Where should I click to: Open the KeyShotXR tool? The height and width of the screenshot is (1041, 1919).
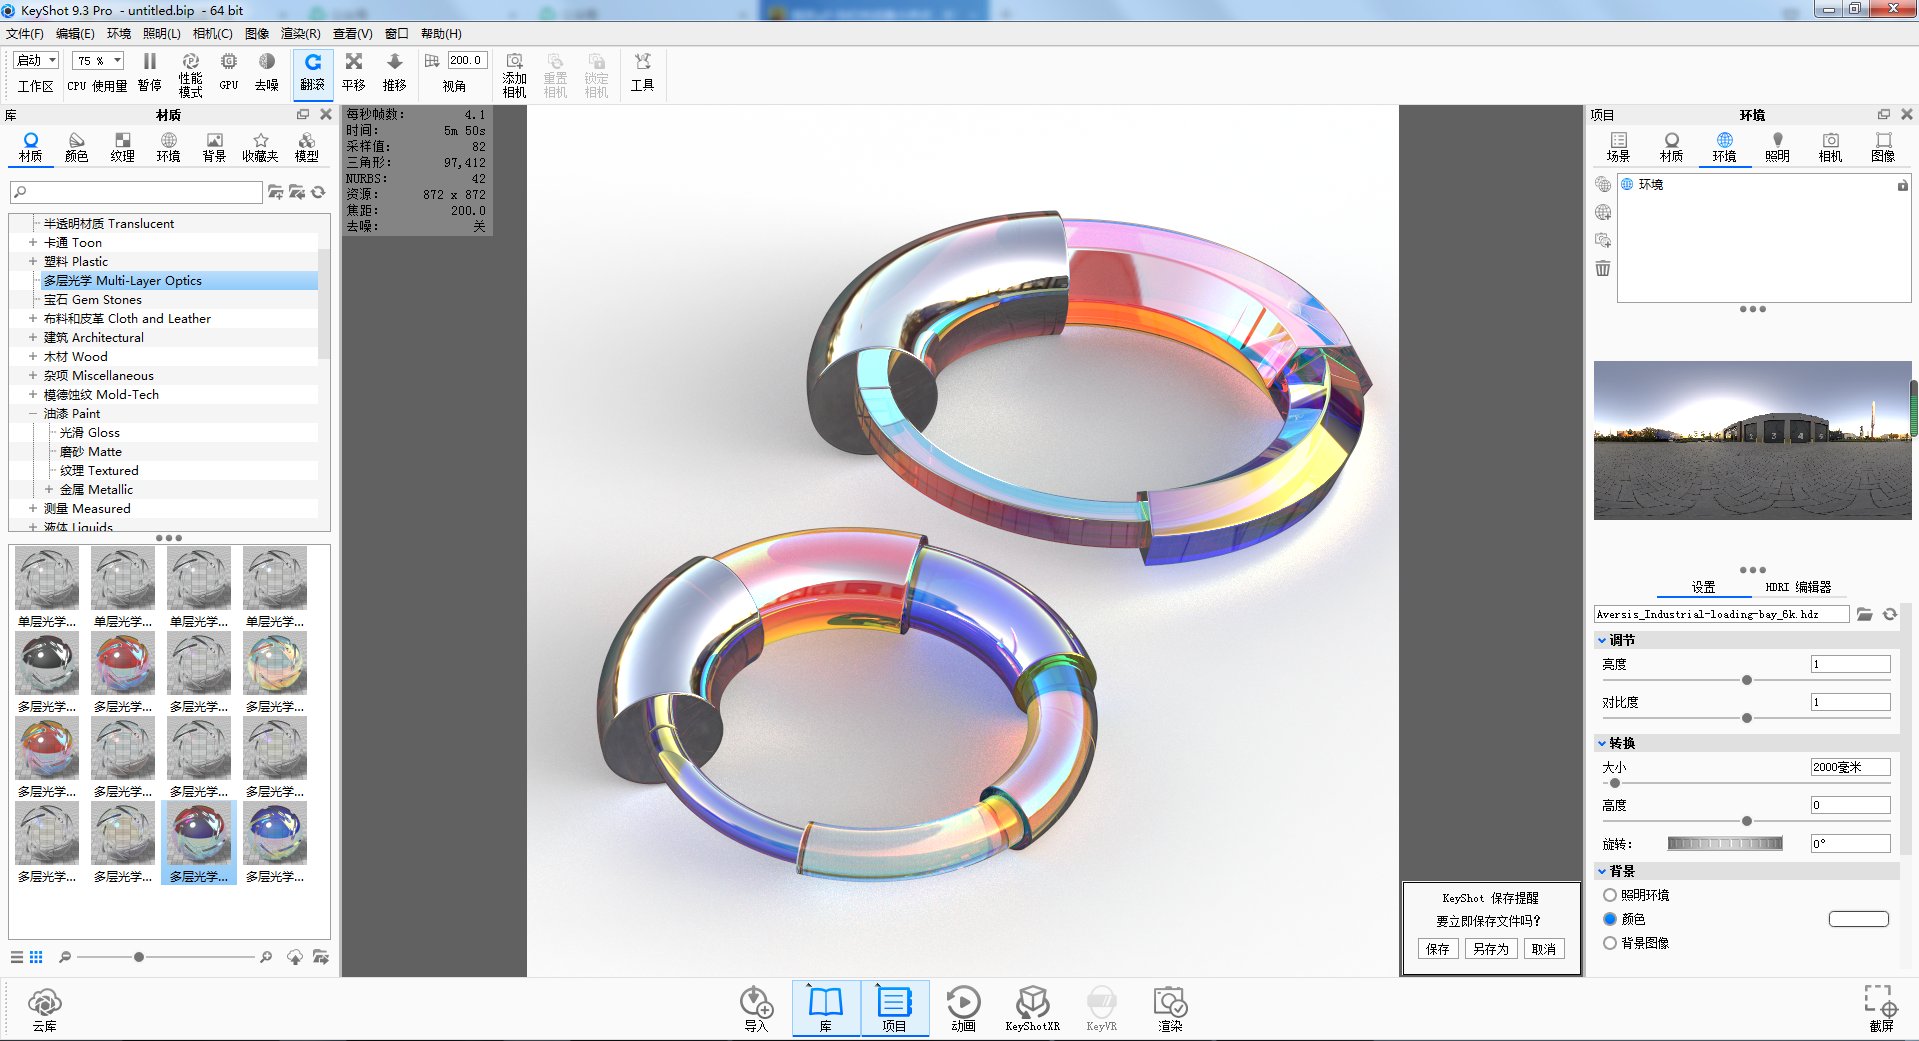click(x=1032, y=1007)
